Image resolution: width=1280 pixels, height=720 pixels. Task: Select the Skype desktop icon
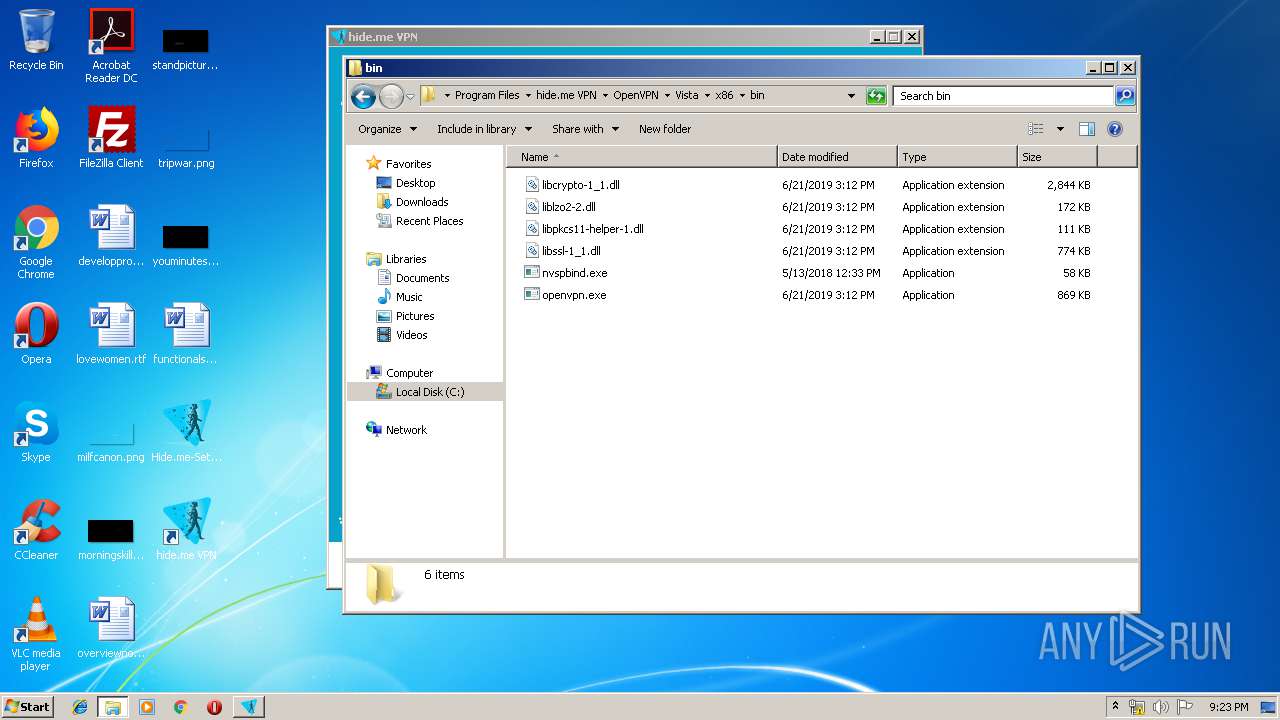36,432
